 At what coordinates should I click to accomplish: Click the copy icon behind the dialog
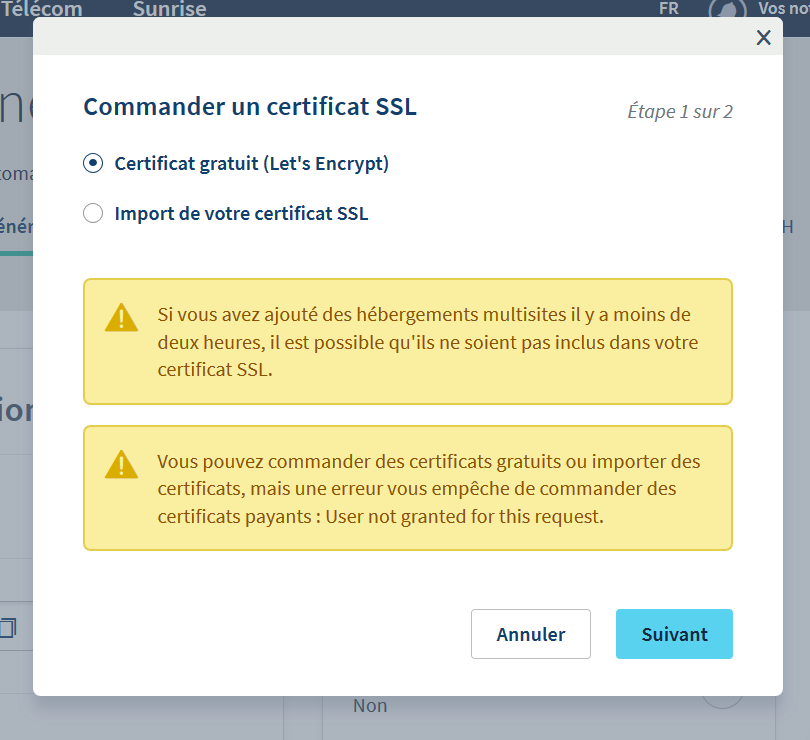tap(8, 627)
